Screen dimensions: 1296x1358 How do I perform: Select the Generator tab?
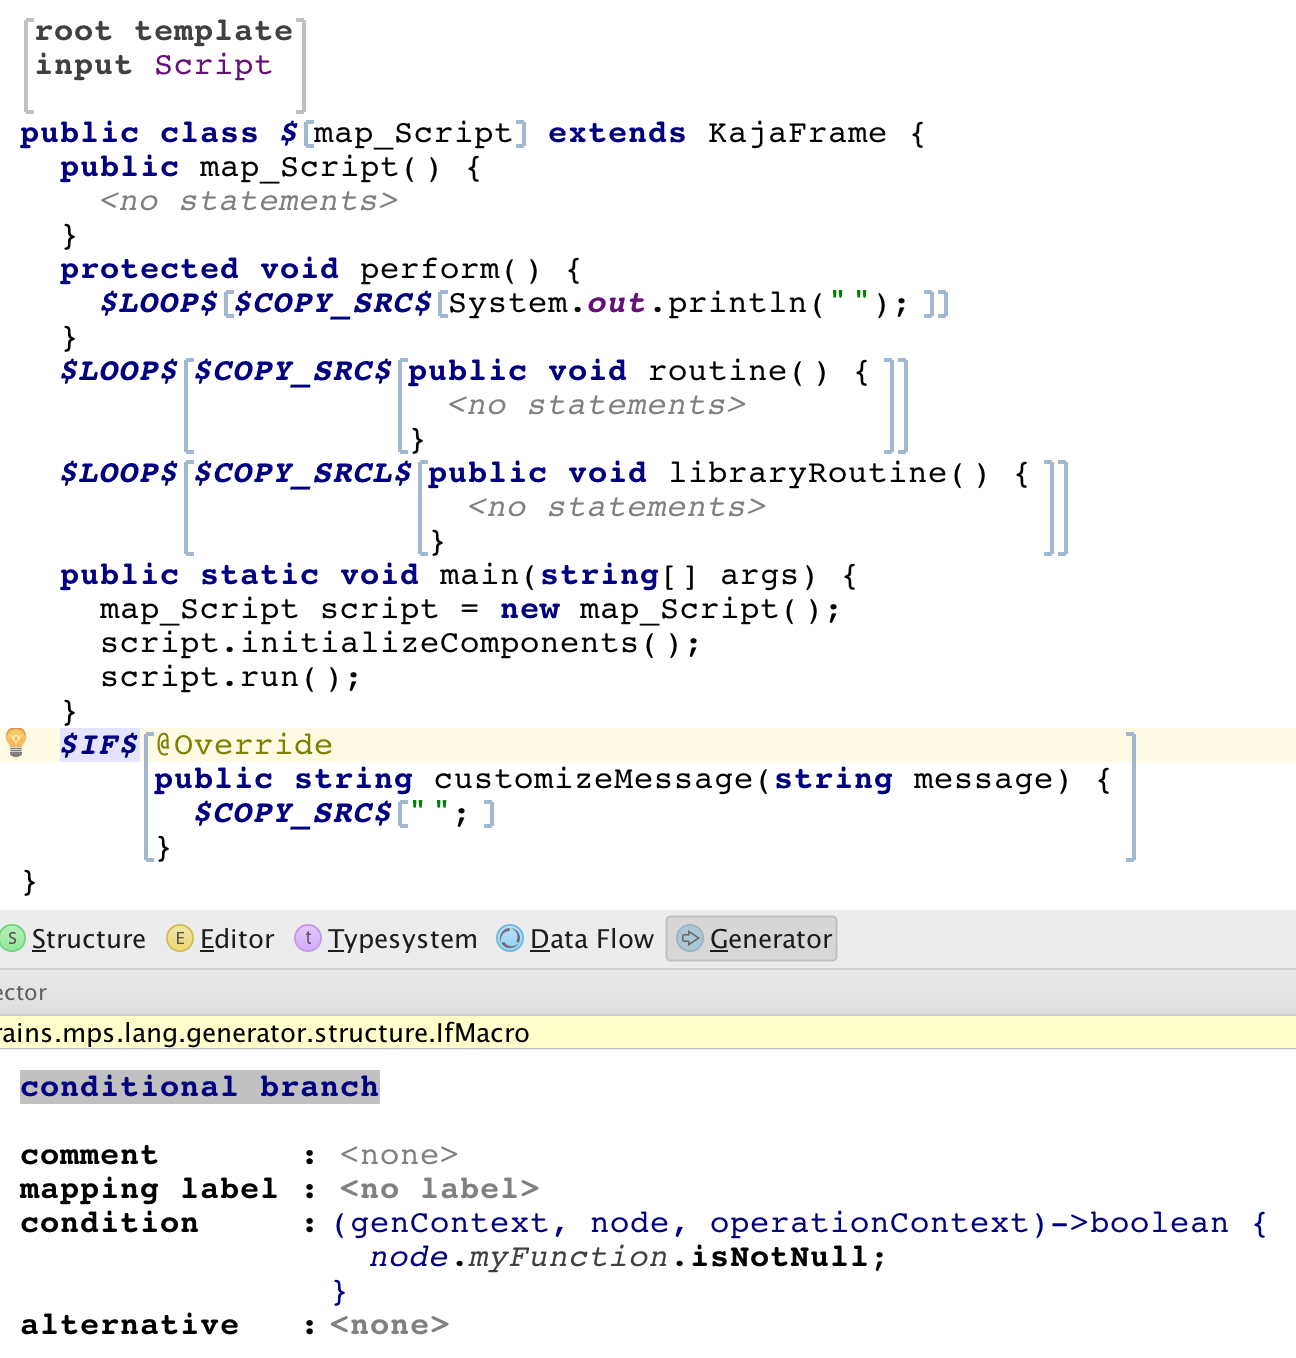click(x=752, y=939)
